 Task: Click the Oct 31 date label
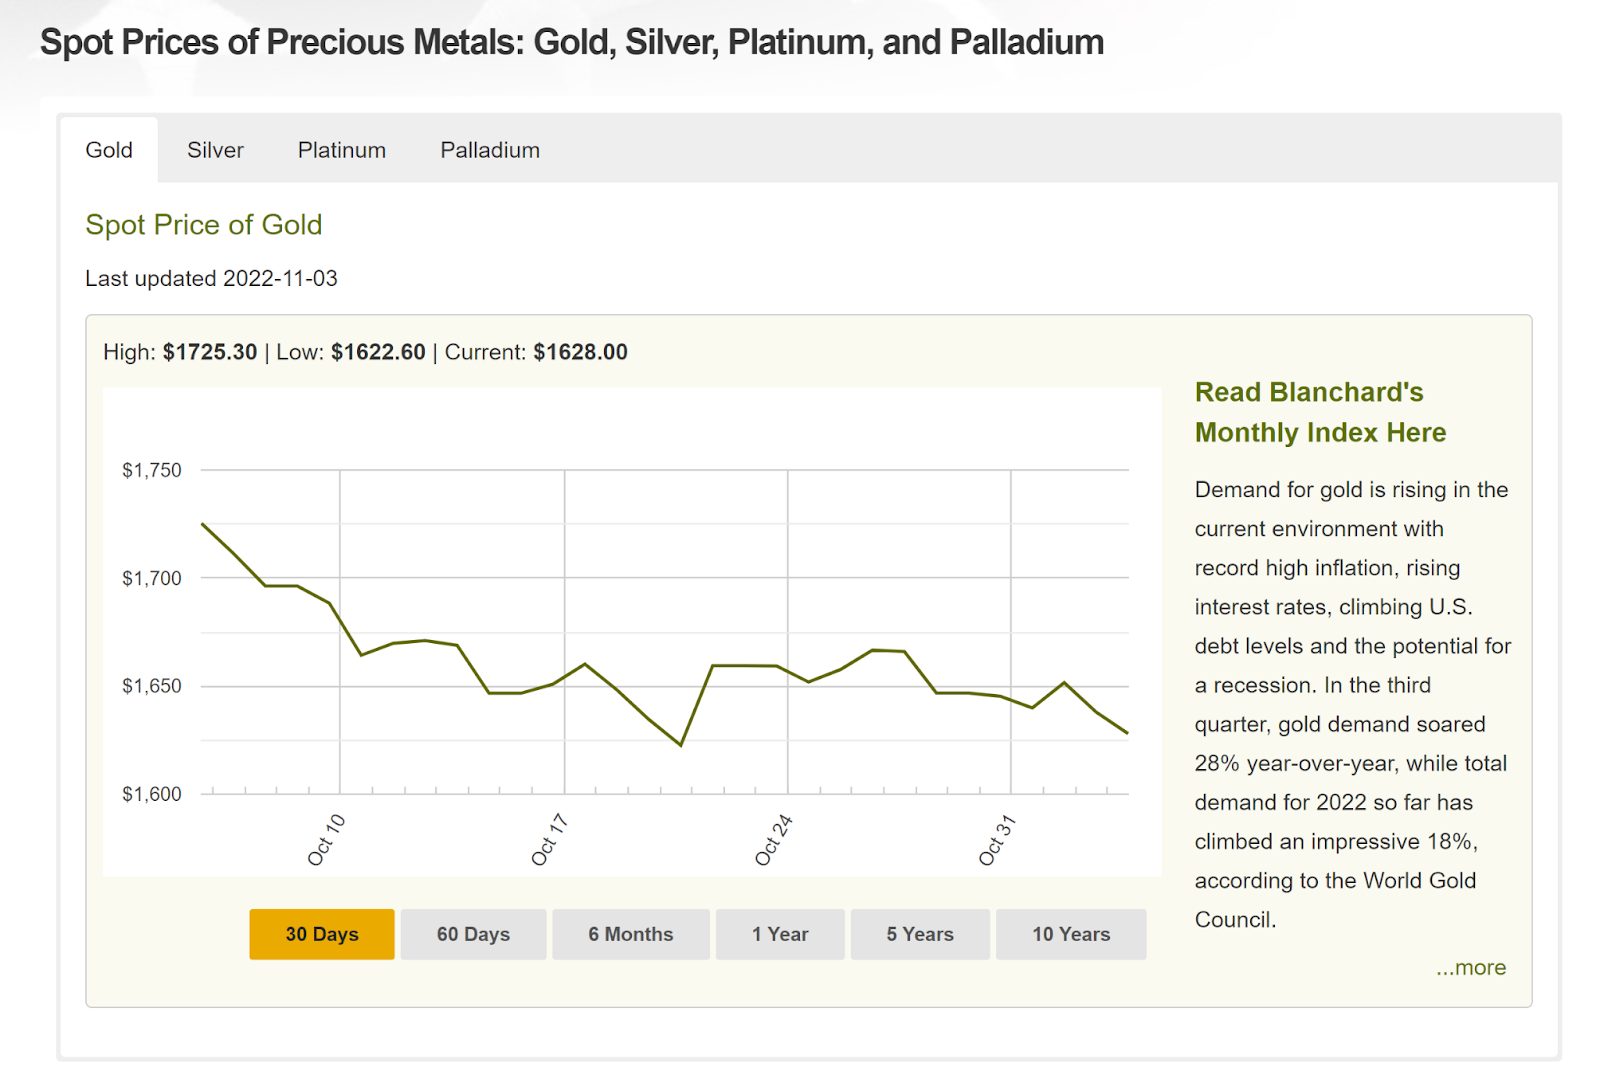tap(997, 840)
